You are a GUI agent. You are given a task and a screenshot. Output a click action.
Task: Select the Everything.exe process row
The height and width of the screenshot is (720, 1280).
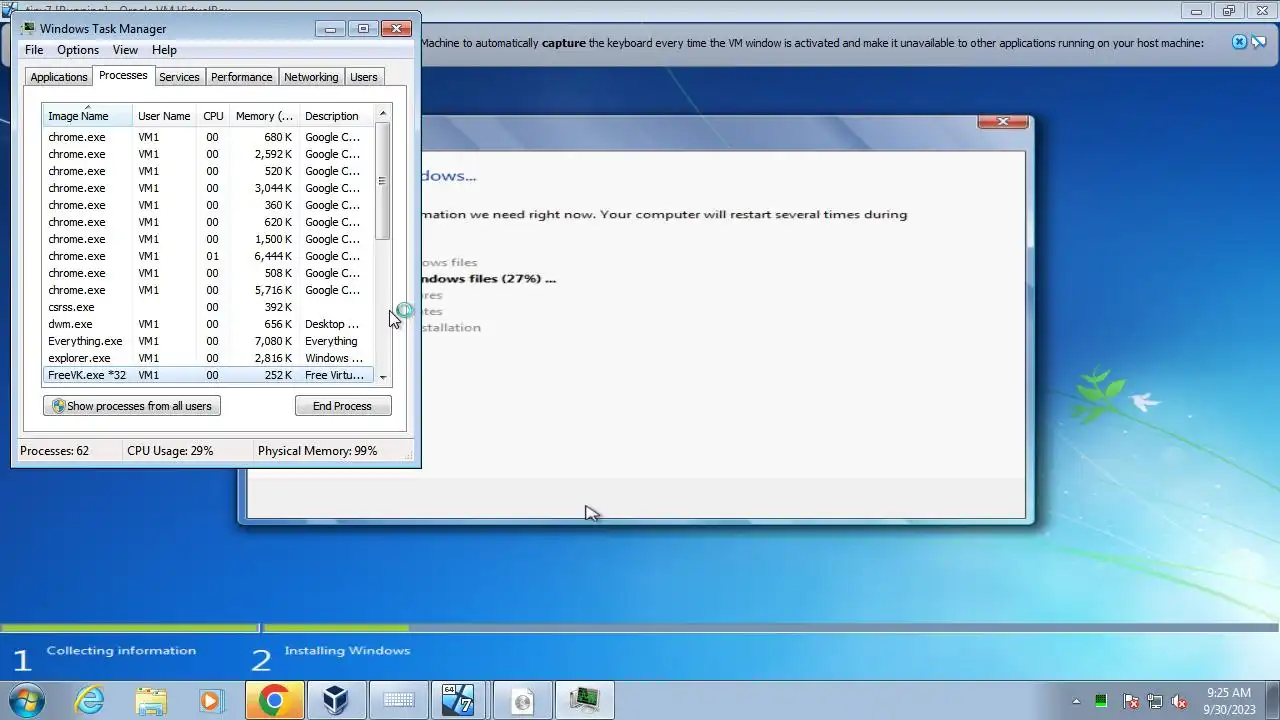(x=208, y=341)
